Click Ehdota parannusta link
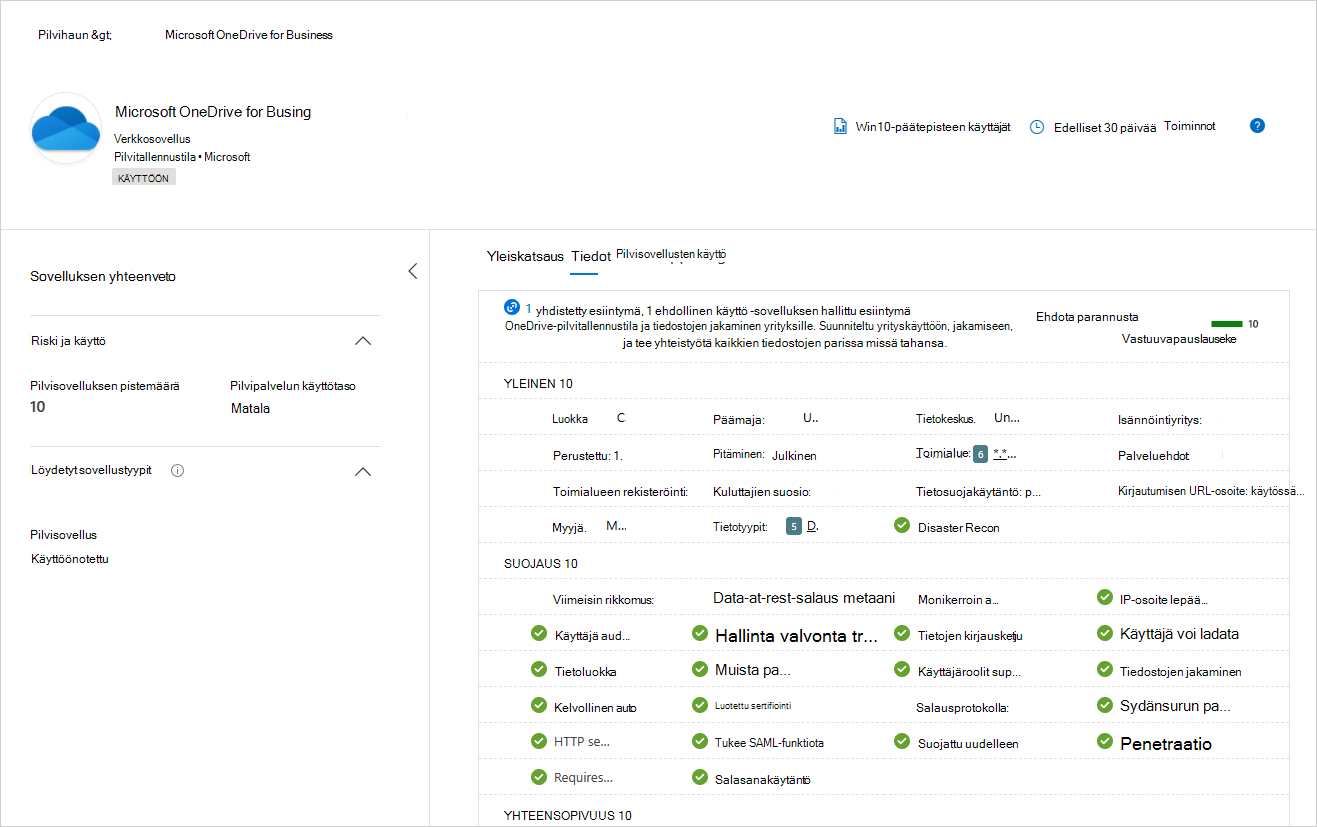This screenshot has height=827, width=1317. 1087,317
